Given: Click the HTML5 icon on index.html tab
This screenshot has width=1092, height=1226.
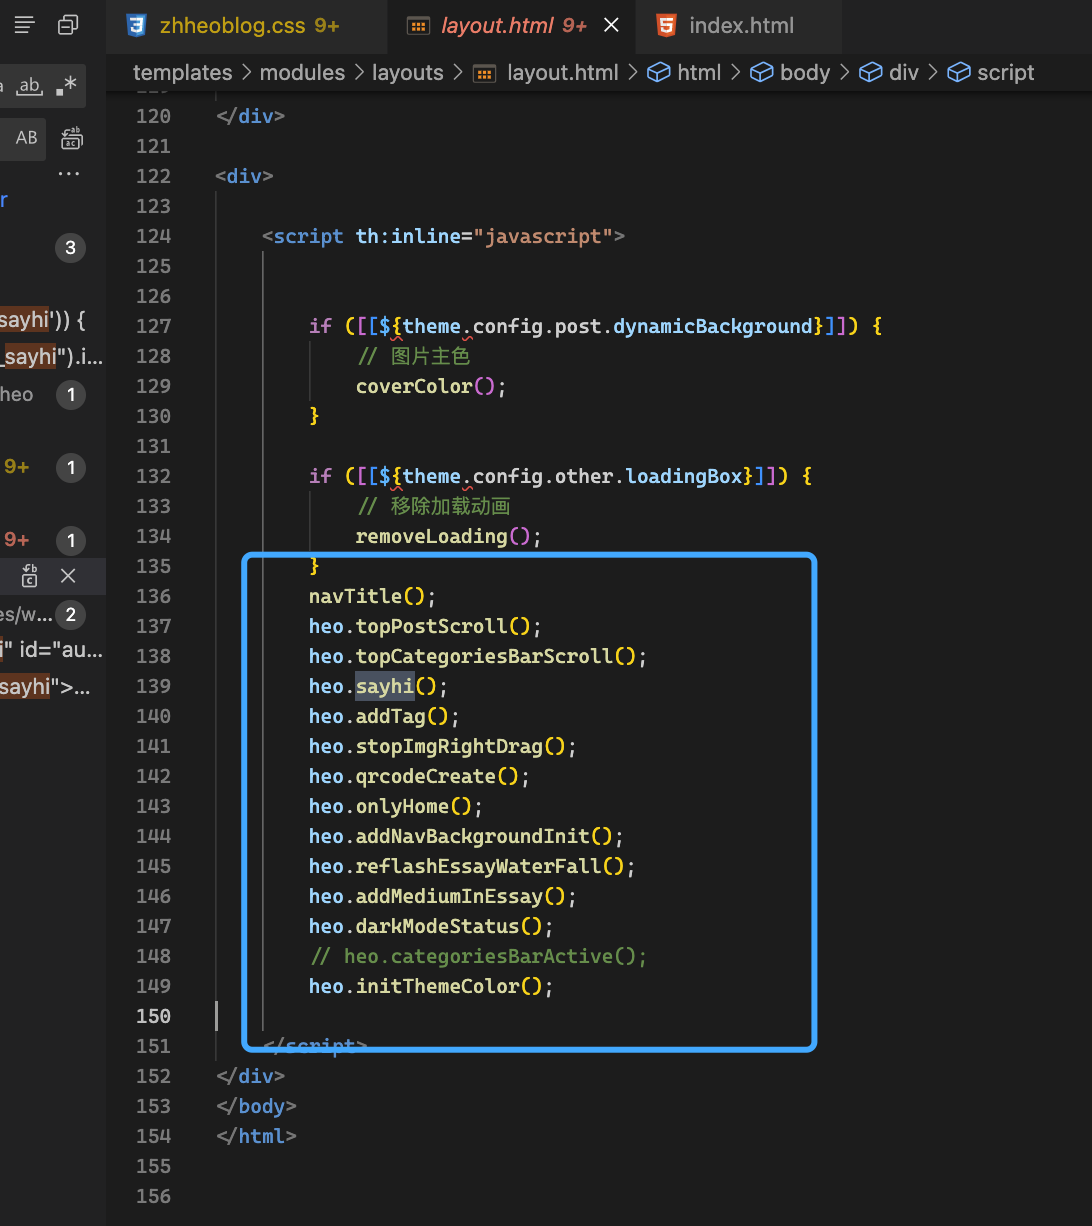Looking at the screenshot, I should 666,26.
